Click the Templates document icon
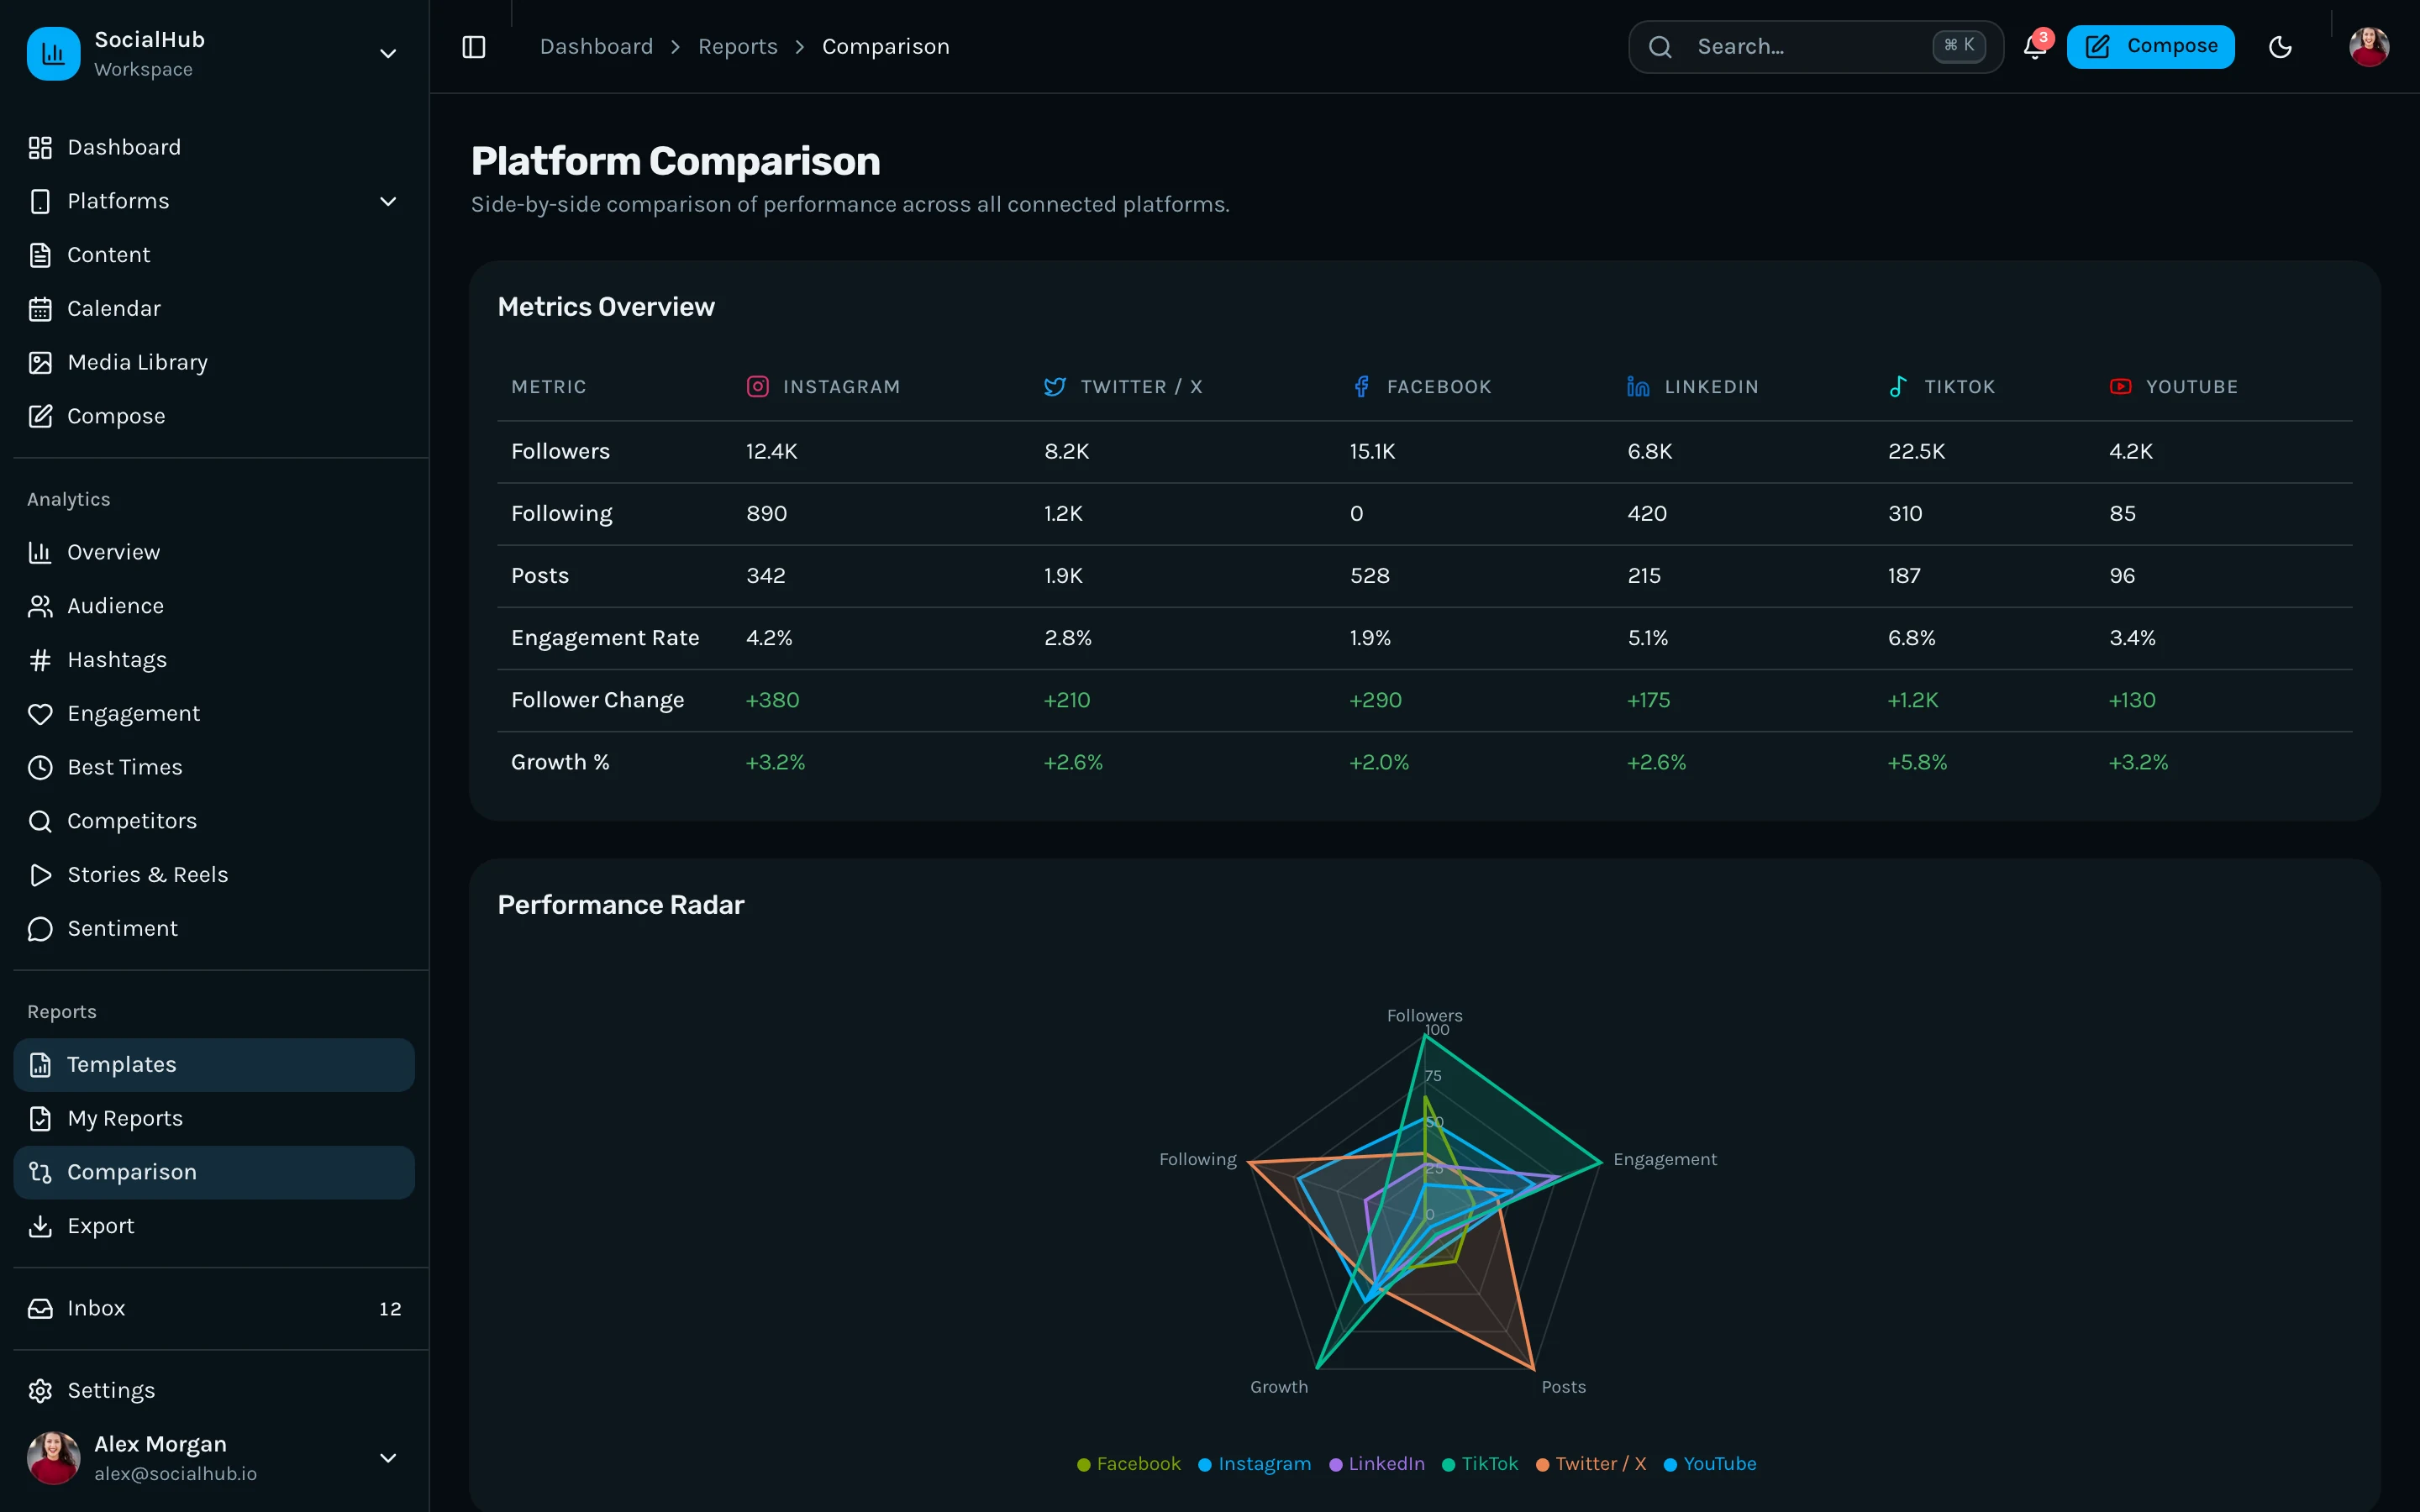2420x1512 pixels. 40,1065
